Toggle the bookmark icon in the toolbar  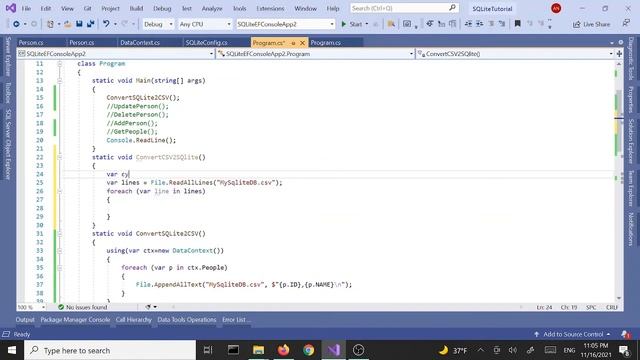click(517, 24)
